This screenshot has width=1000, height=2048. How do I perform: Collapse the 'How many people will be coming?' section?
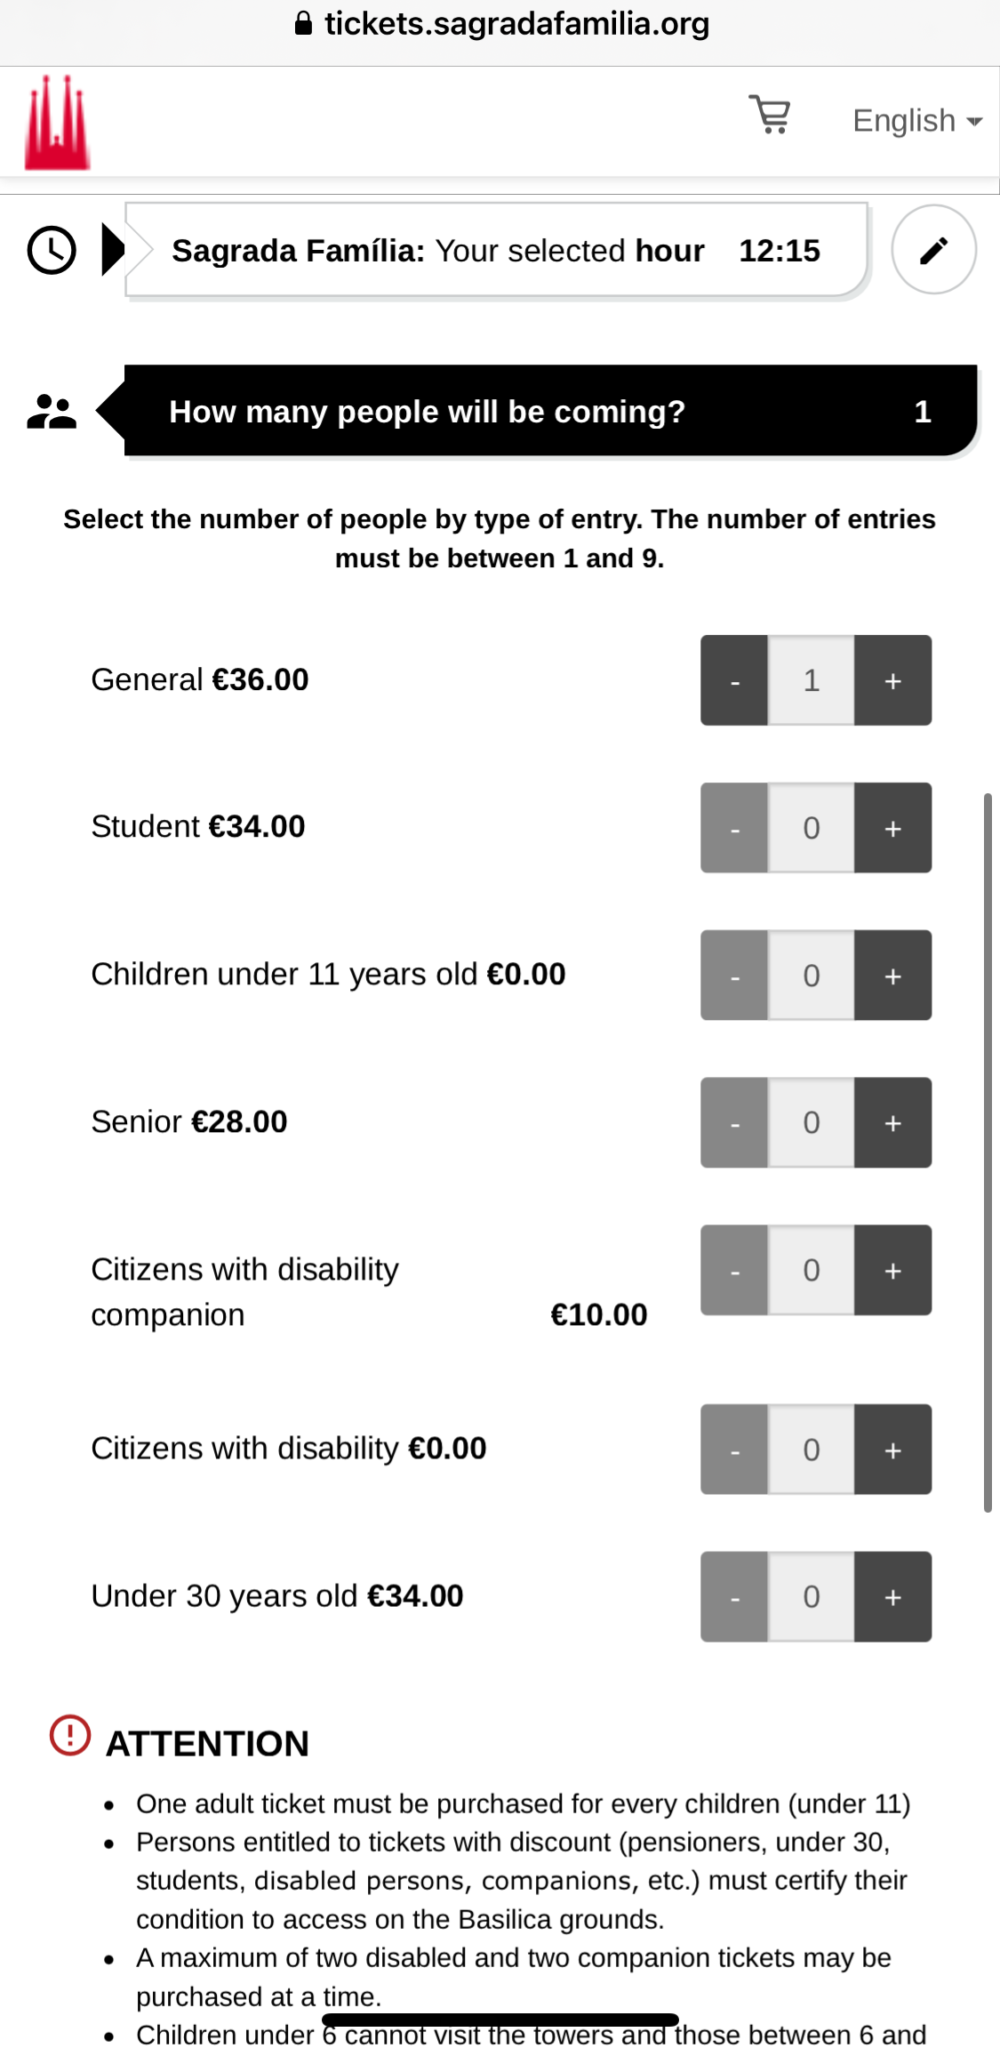pos(550,411)
